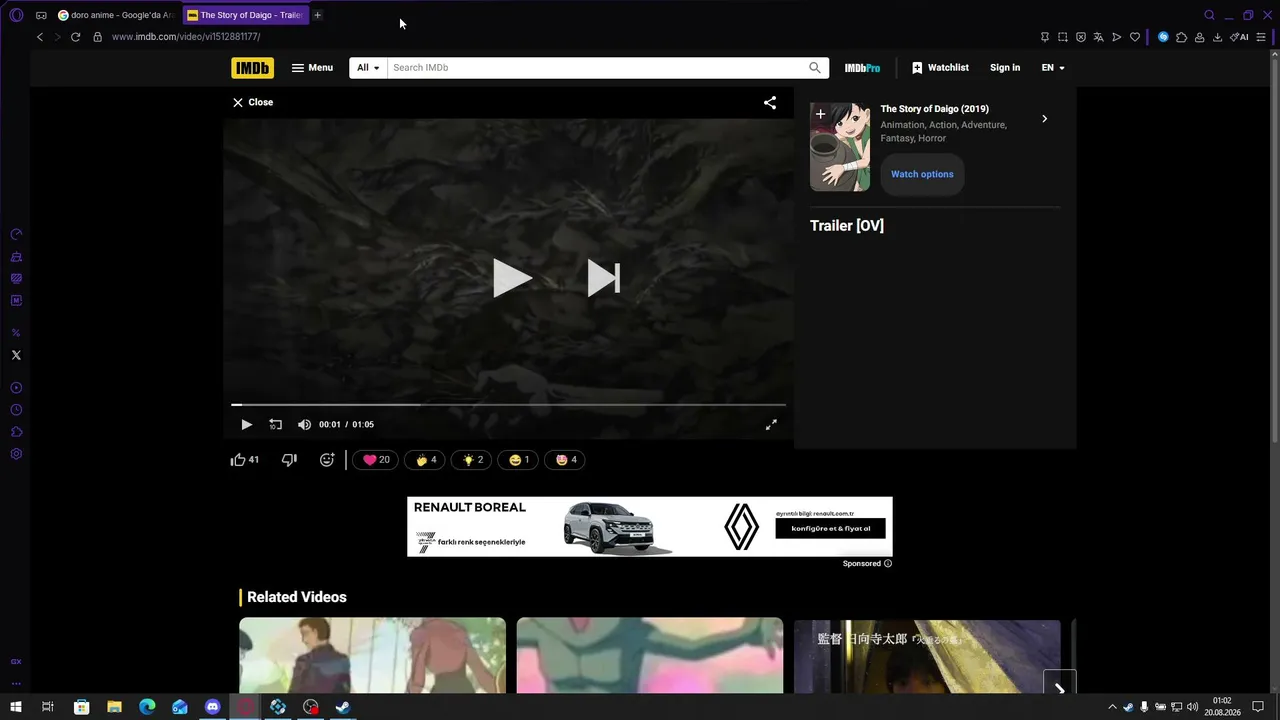Viewport: 1280px width, 720px height.
Task: Open the IMDbPro link
Action: [862, 68]
